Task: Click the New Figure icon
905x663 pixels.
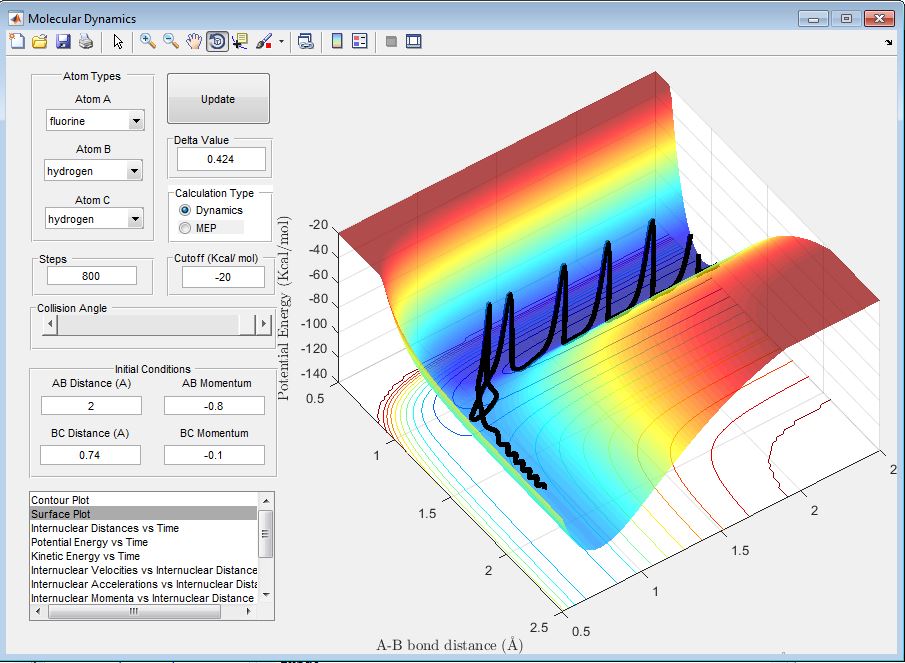Action: (17, 41)
